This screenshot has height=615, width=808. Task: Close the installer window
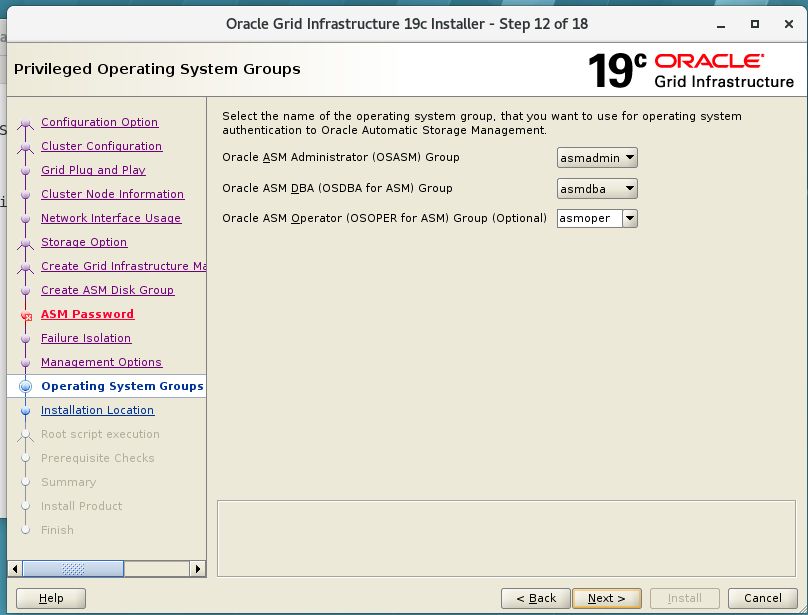789,24
